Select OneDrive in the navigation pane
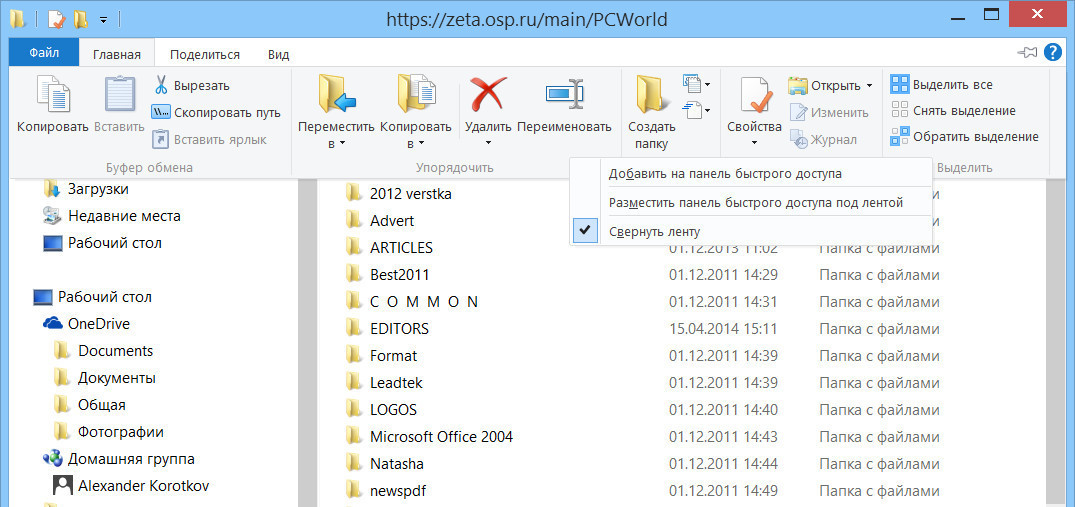 click(x=98, y=323)
